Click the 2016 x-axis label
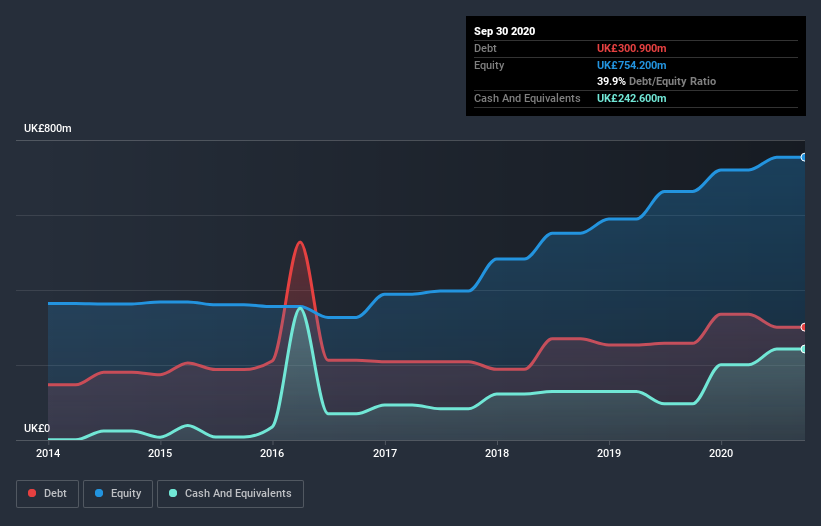 pyautogui.click(x=272, y=453)
